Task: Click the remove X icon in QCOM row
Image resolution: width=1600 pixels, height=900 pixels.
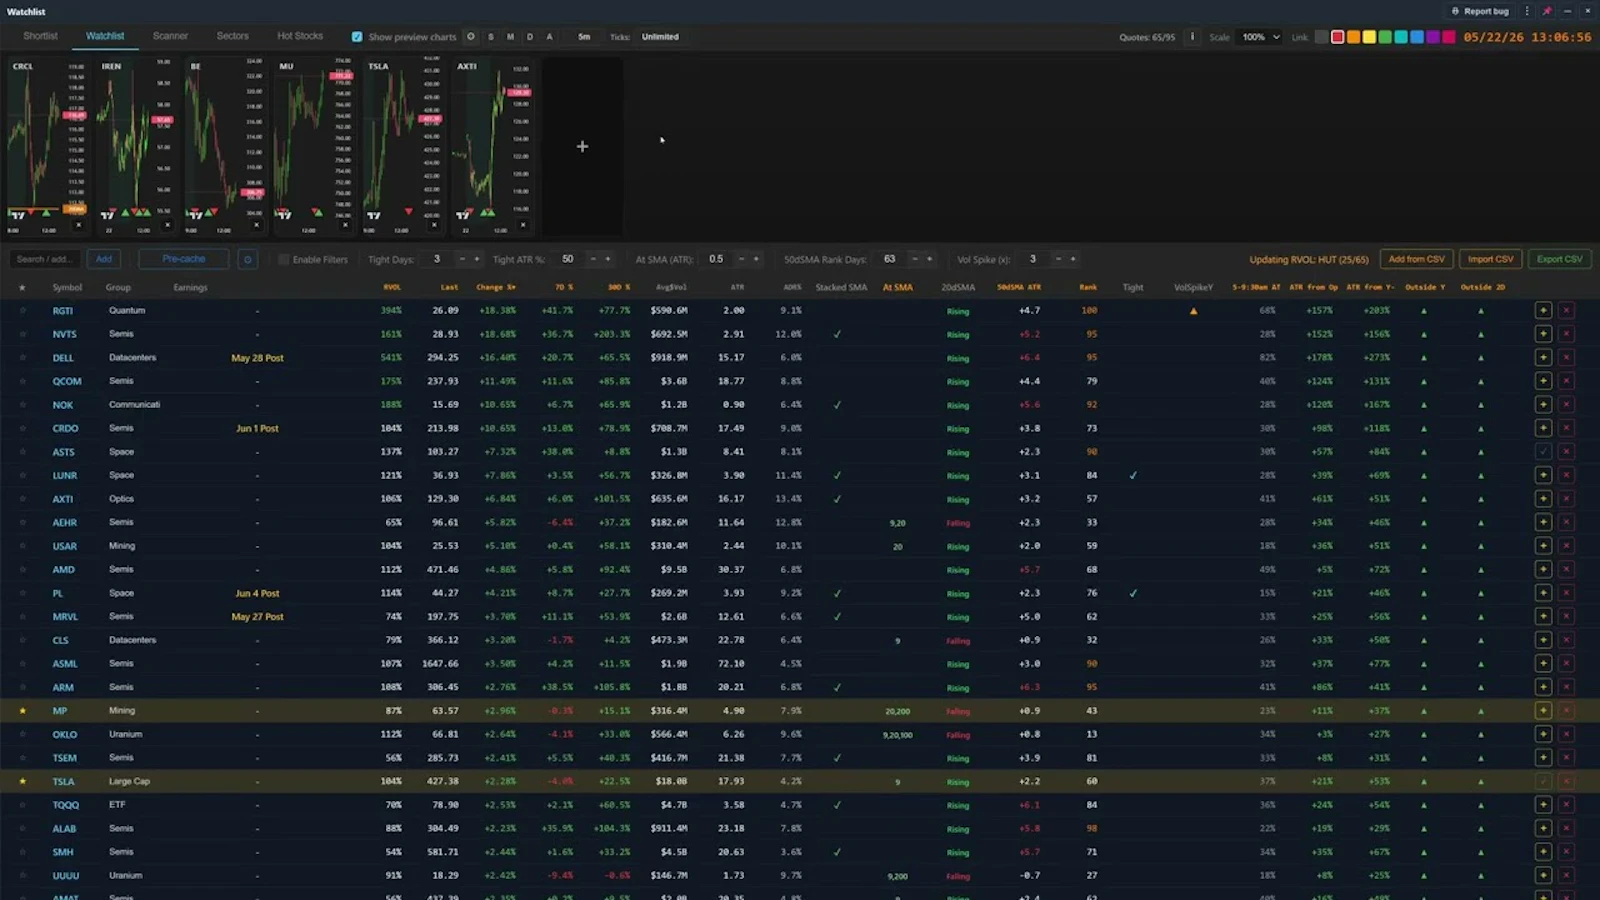Action: 1566,381
